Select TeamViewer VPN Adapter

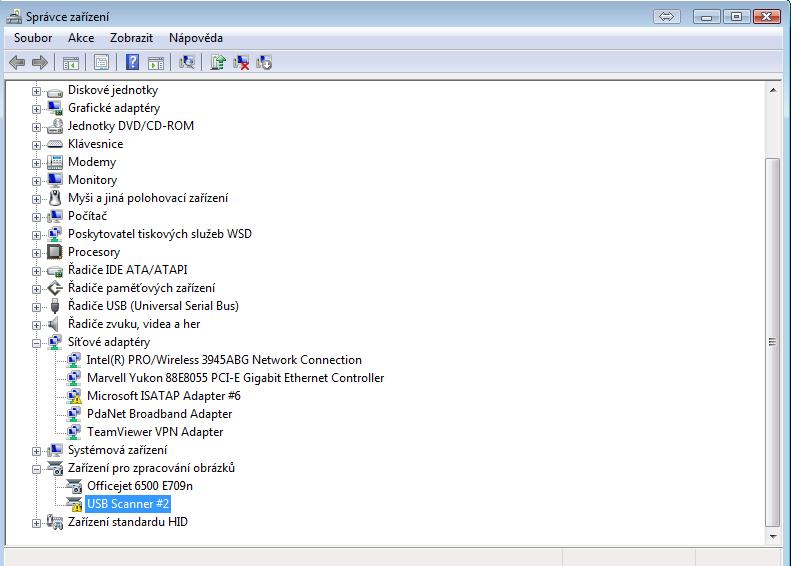click(155, 432)
